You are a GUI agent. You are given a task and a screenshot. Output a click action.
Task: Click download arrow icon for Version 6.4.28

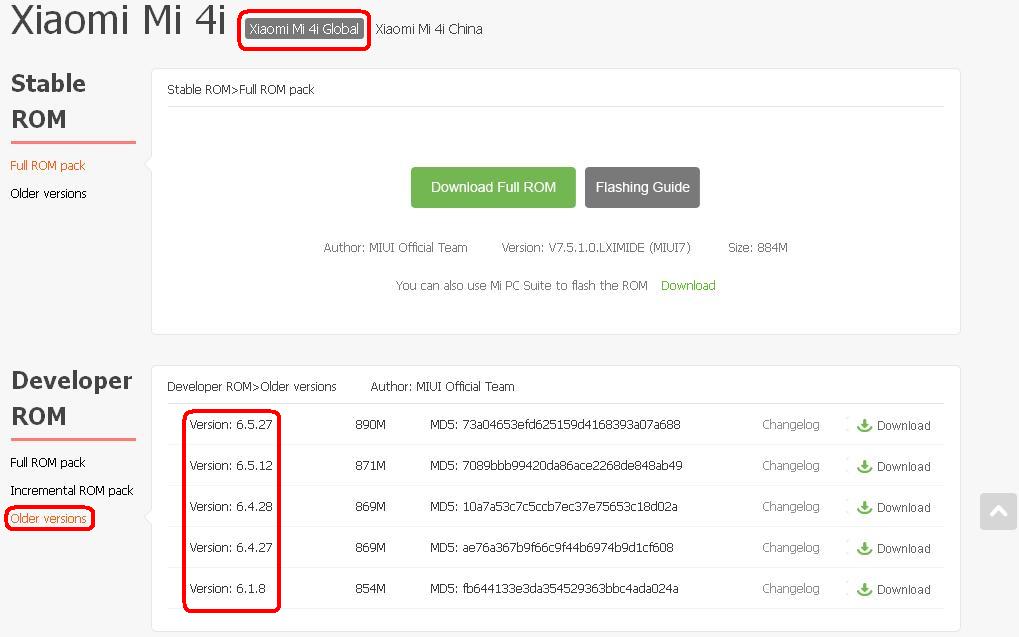[x=864, y=507]
